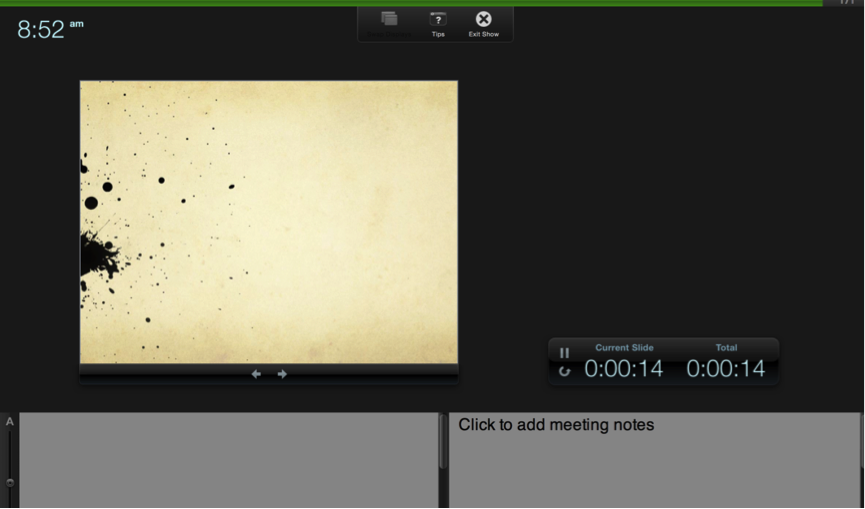Viewport: 865px width, 509px height.
Task: Click the notes text size slider handle
Action: point(10,482)
